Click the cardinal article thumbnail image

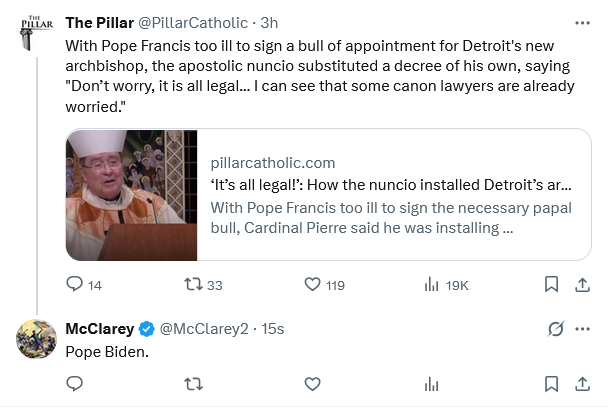pyautogui.click(x=125, y=195)
